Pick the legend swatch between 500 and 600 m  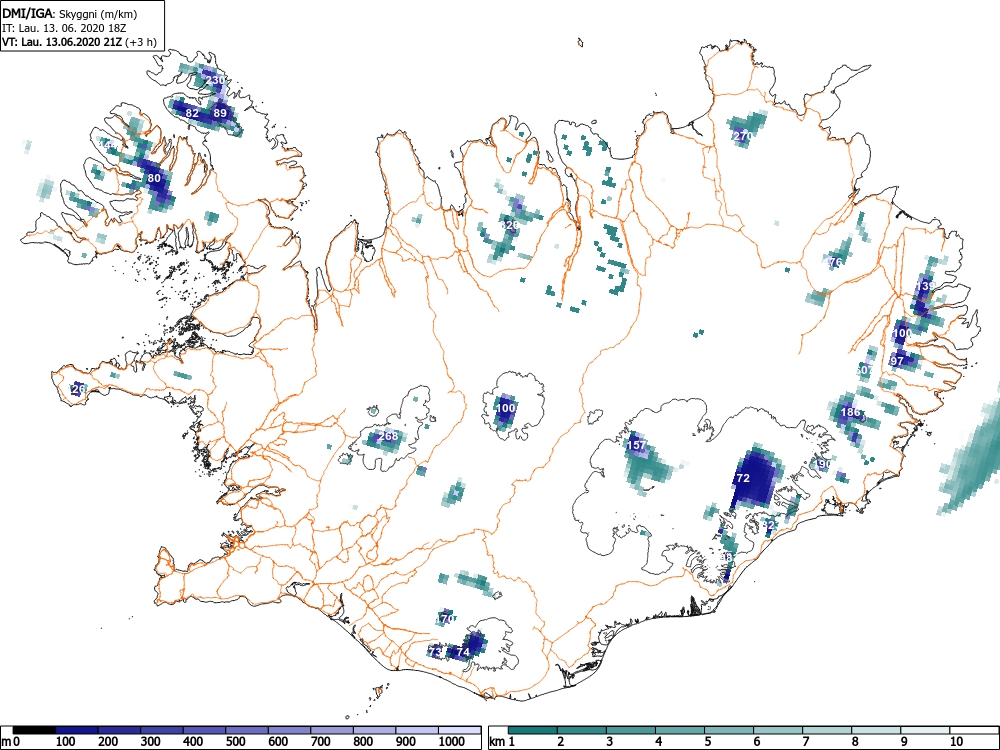pyautogui.click(x=247, y=730)
